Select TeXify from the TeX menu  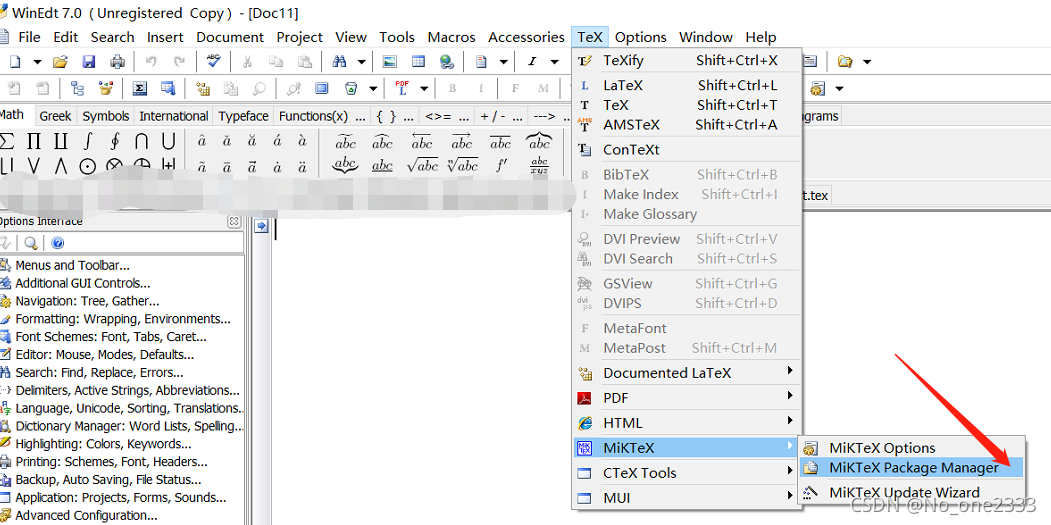click(x=688, y=60)
